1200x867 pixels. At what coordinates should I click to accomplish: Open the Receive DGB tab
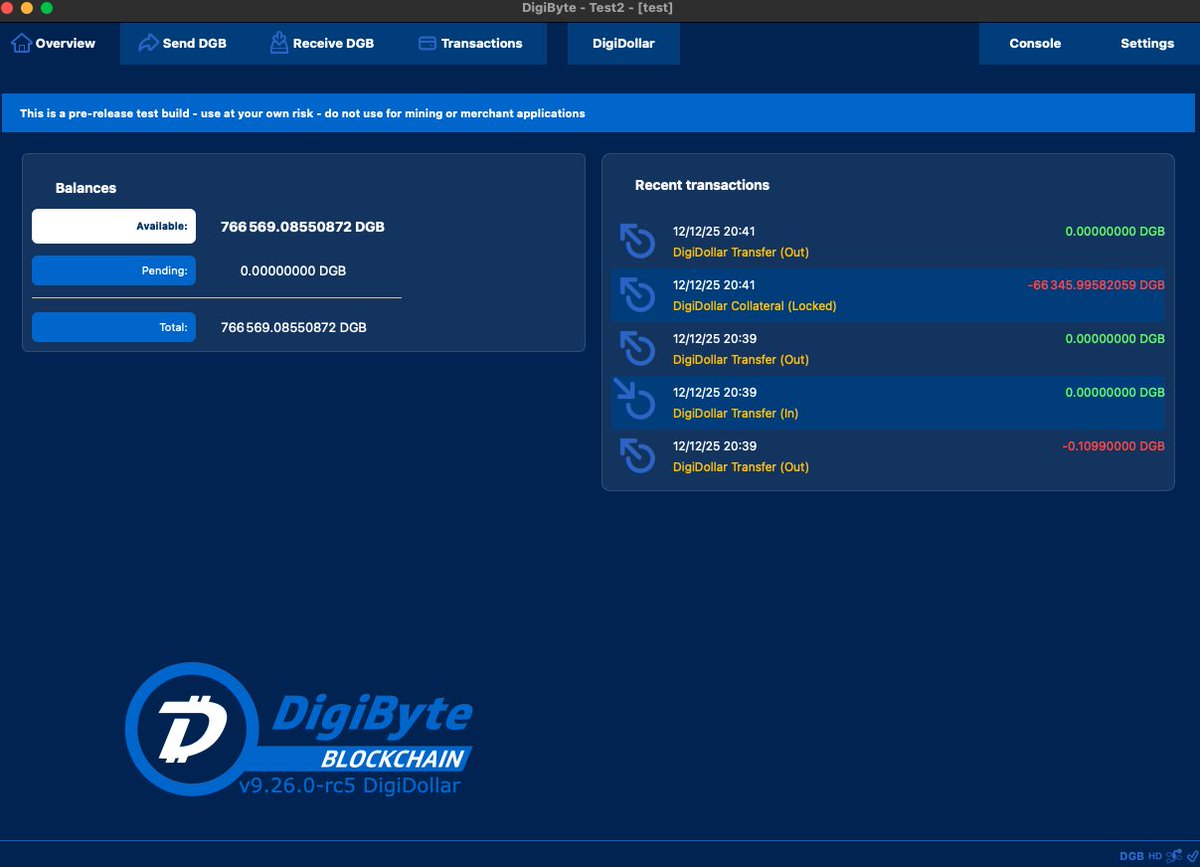point(320,43)
